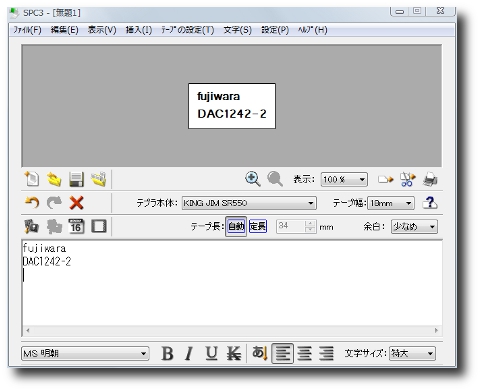Minimize the SPC3 window
Image resolution: width=480 pixels, height=391 pixels.
[400, 12]
